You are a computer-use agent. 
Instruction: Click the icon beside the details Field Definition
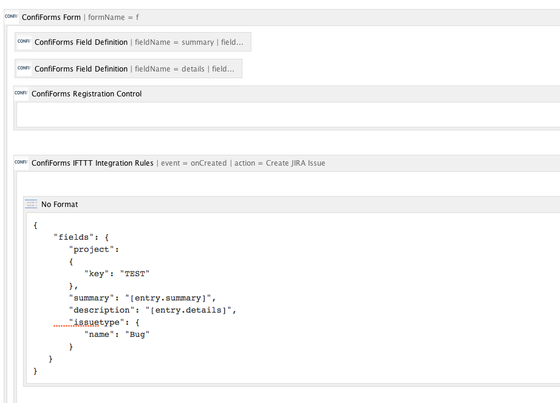click(24, 68)
